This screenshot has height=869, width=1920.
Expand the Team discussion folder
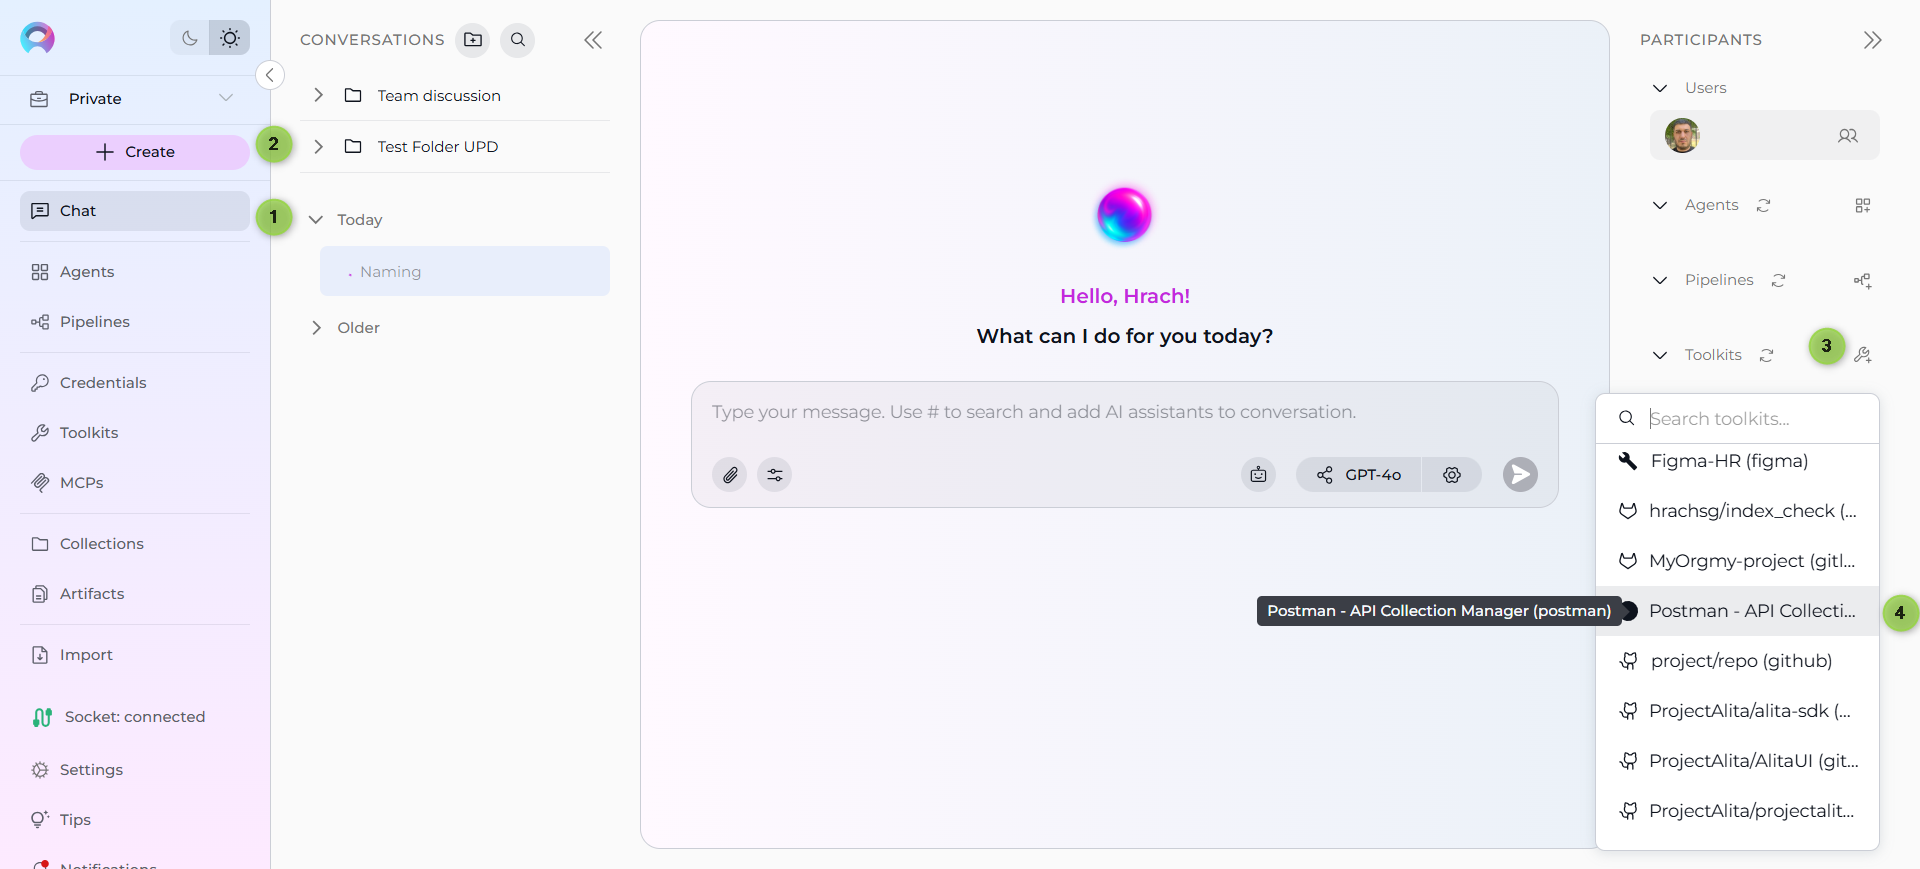(x=318, y=95)
